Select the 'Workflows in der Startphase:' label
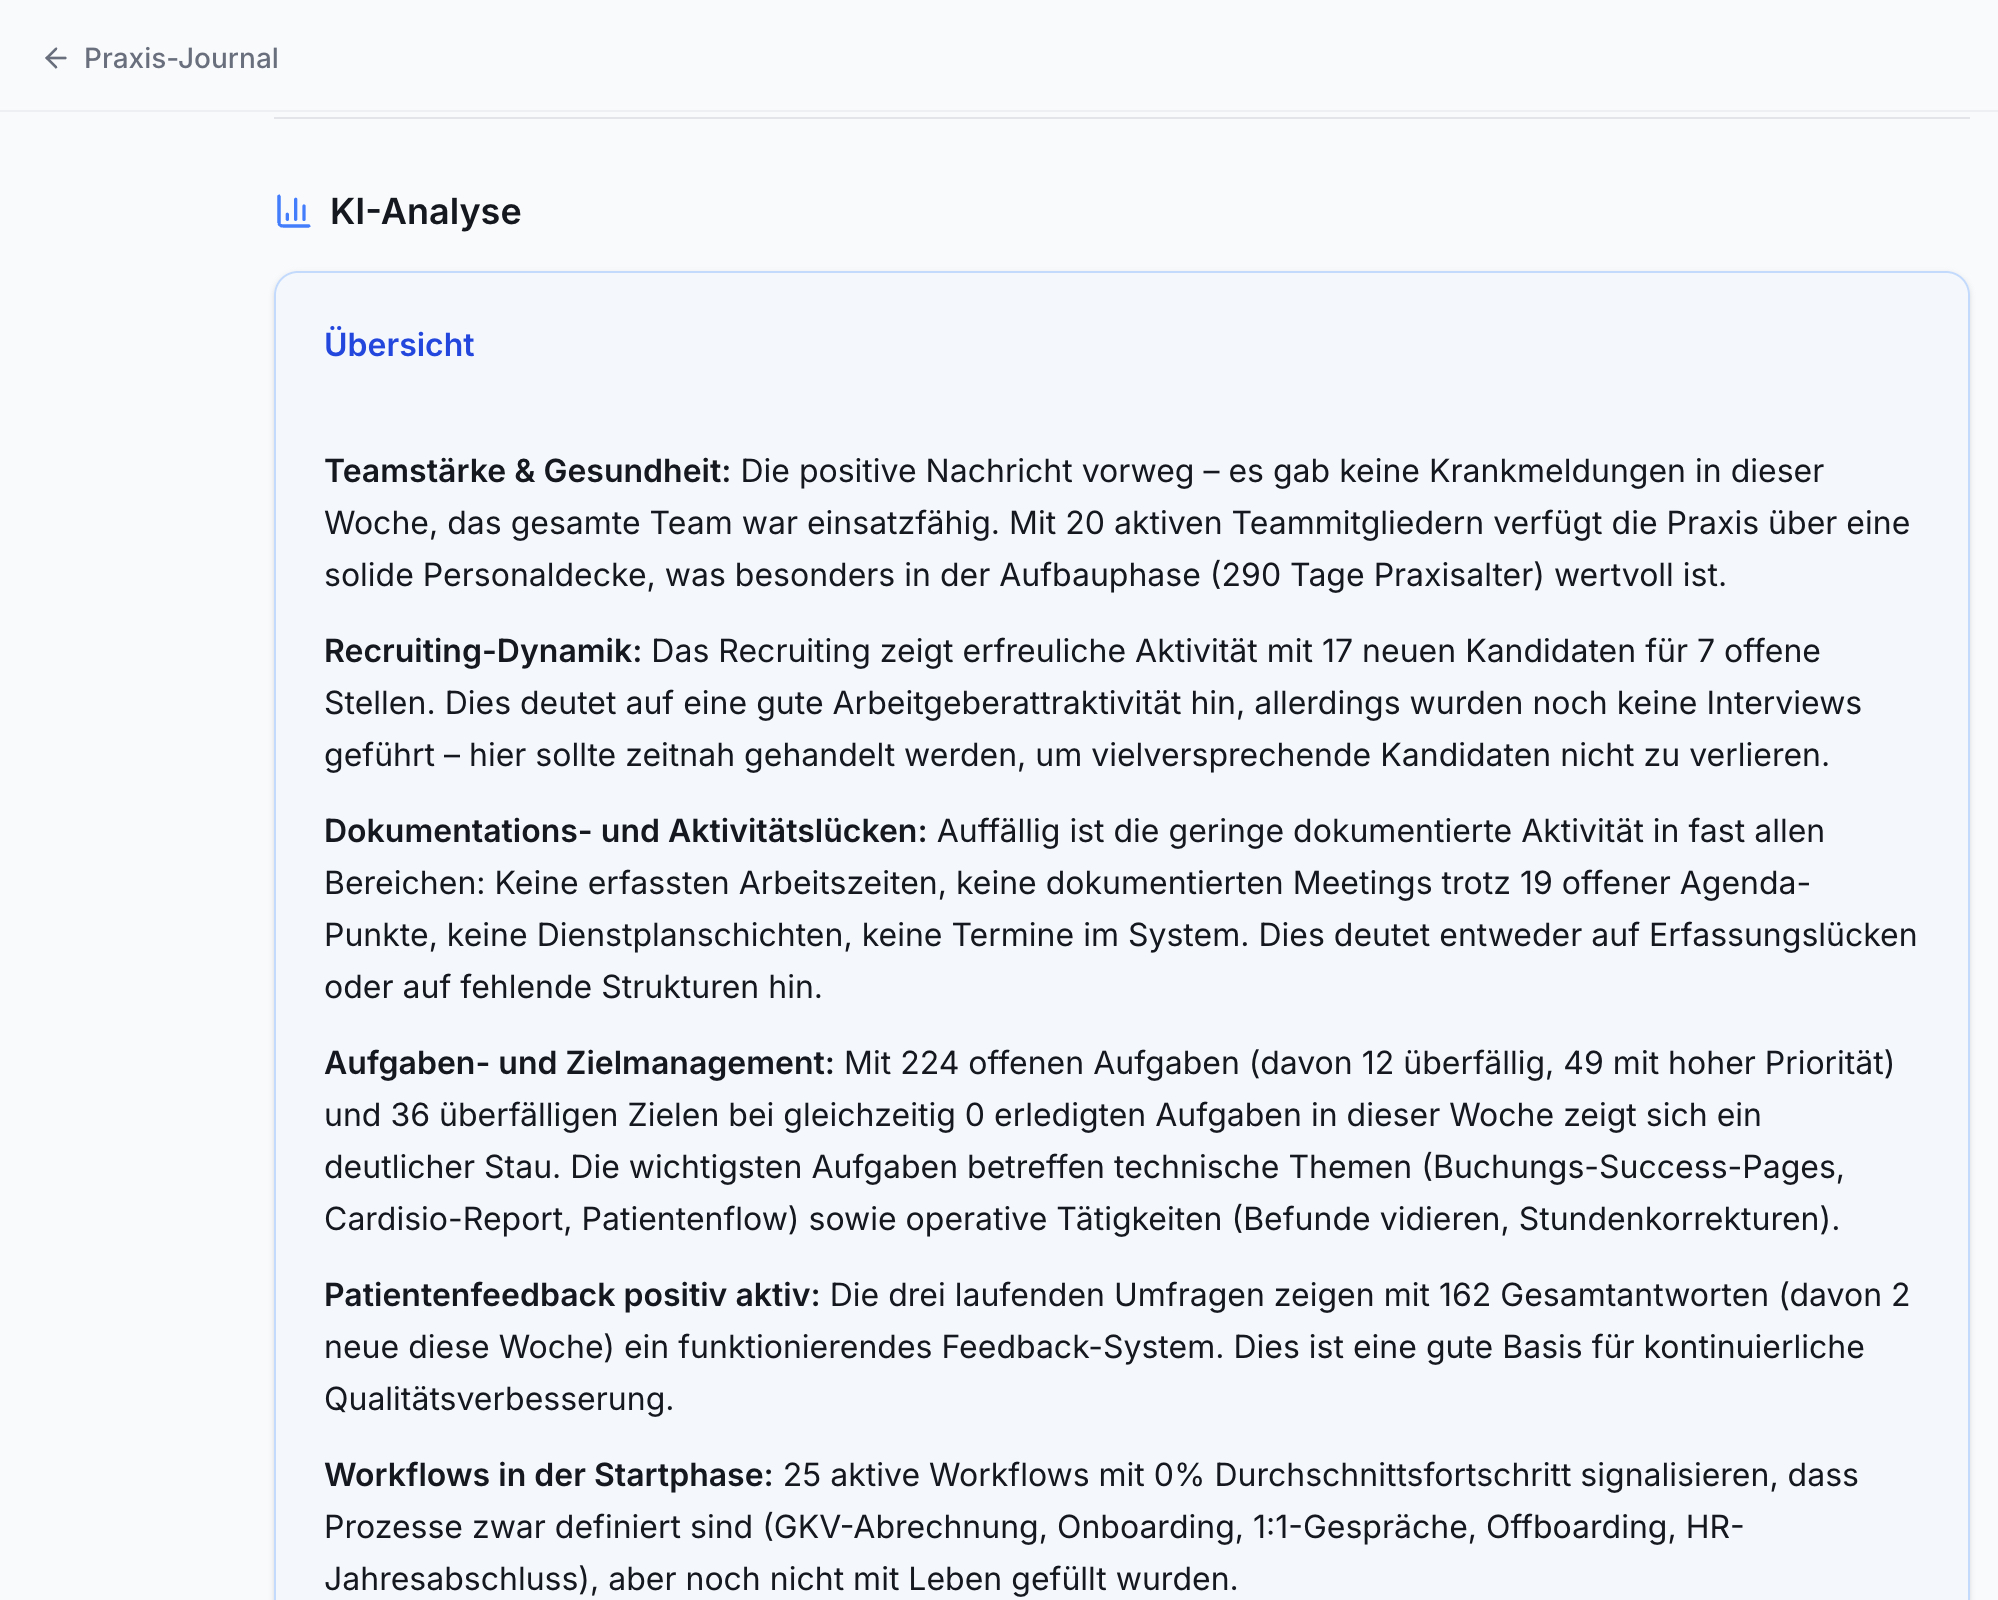The image size is (1998, 1600). [x=549, y=1475]
